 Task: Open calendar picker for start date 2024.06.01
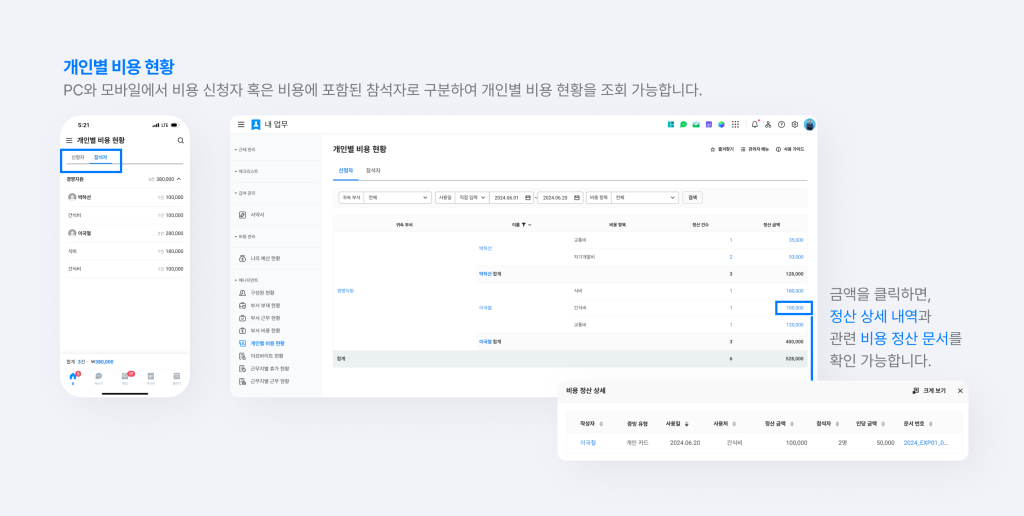pyautogui.click(x=528, y=197)
